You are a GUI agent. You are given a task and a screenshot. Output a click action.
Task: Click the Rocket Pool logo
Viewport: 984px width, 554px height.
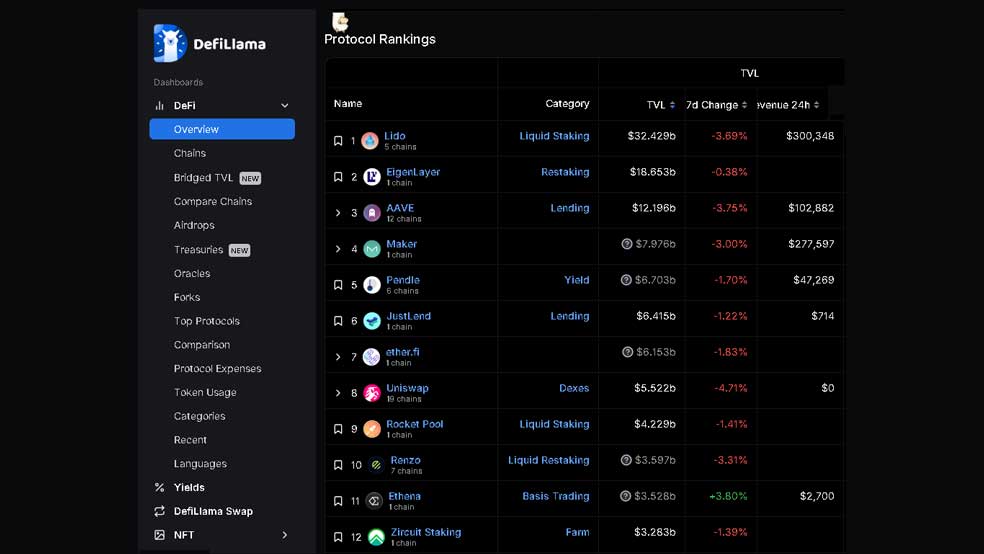click(x=372, y=429)
